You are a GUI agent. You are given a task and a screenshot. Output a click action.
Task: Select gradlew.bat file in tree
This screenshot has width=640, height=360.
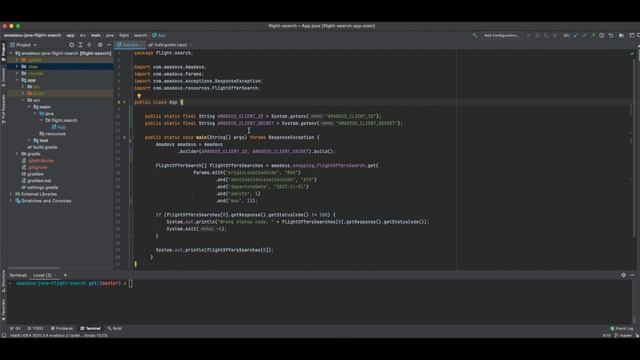pyautogui.click(x=37, y=181)
